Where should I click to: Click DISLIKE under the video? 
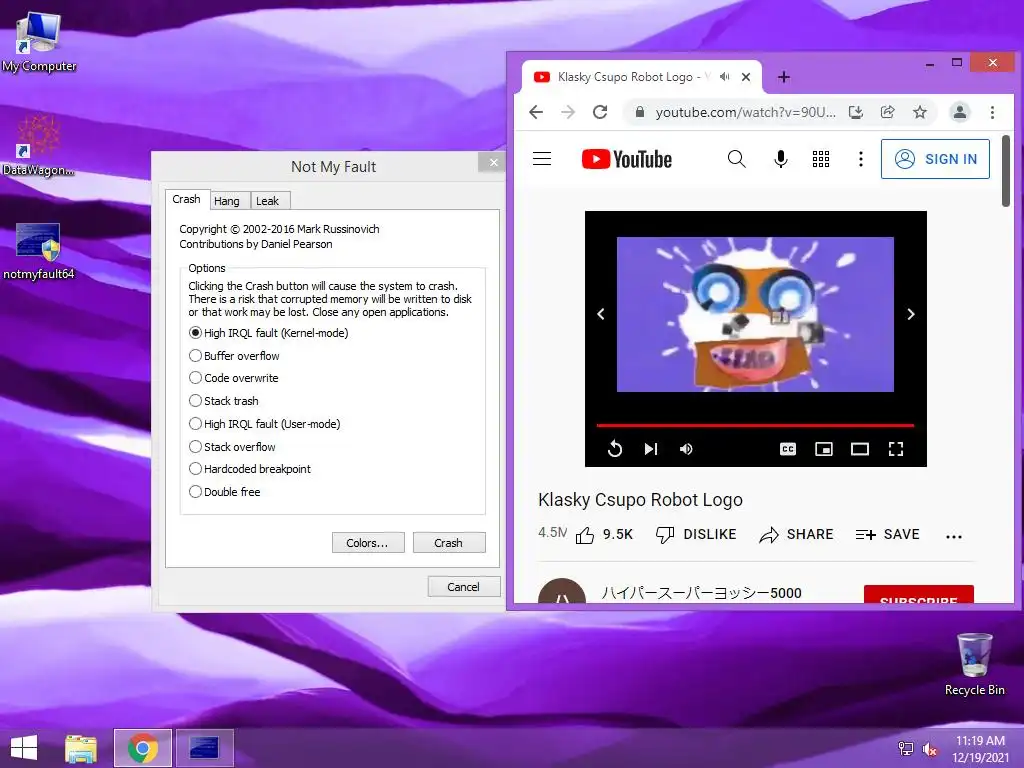coord(696,535)
